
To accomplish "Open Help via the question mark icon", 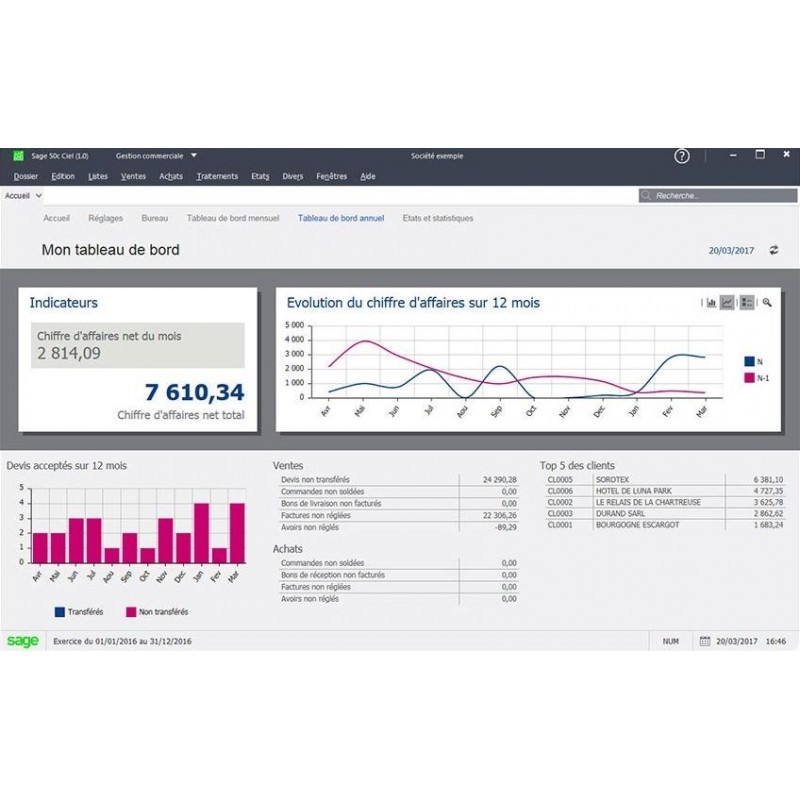I will point(681,155).
